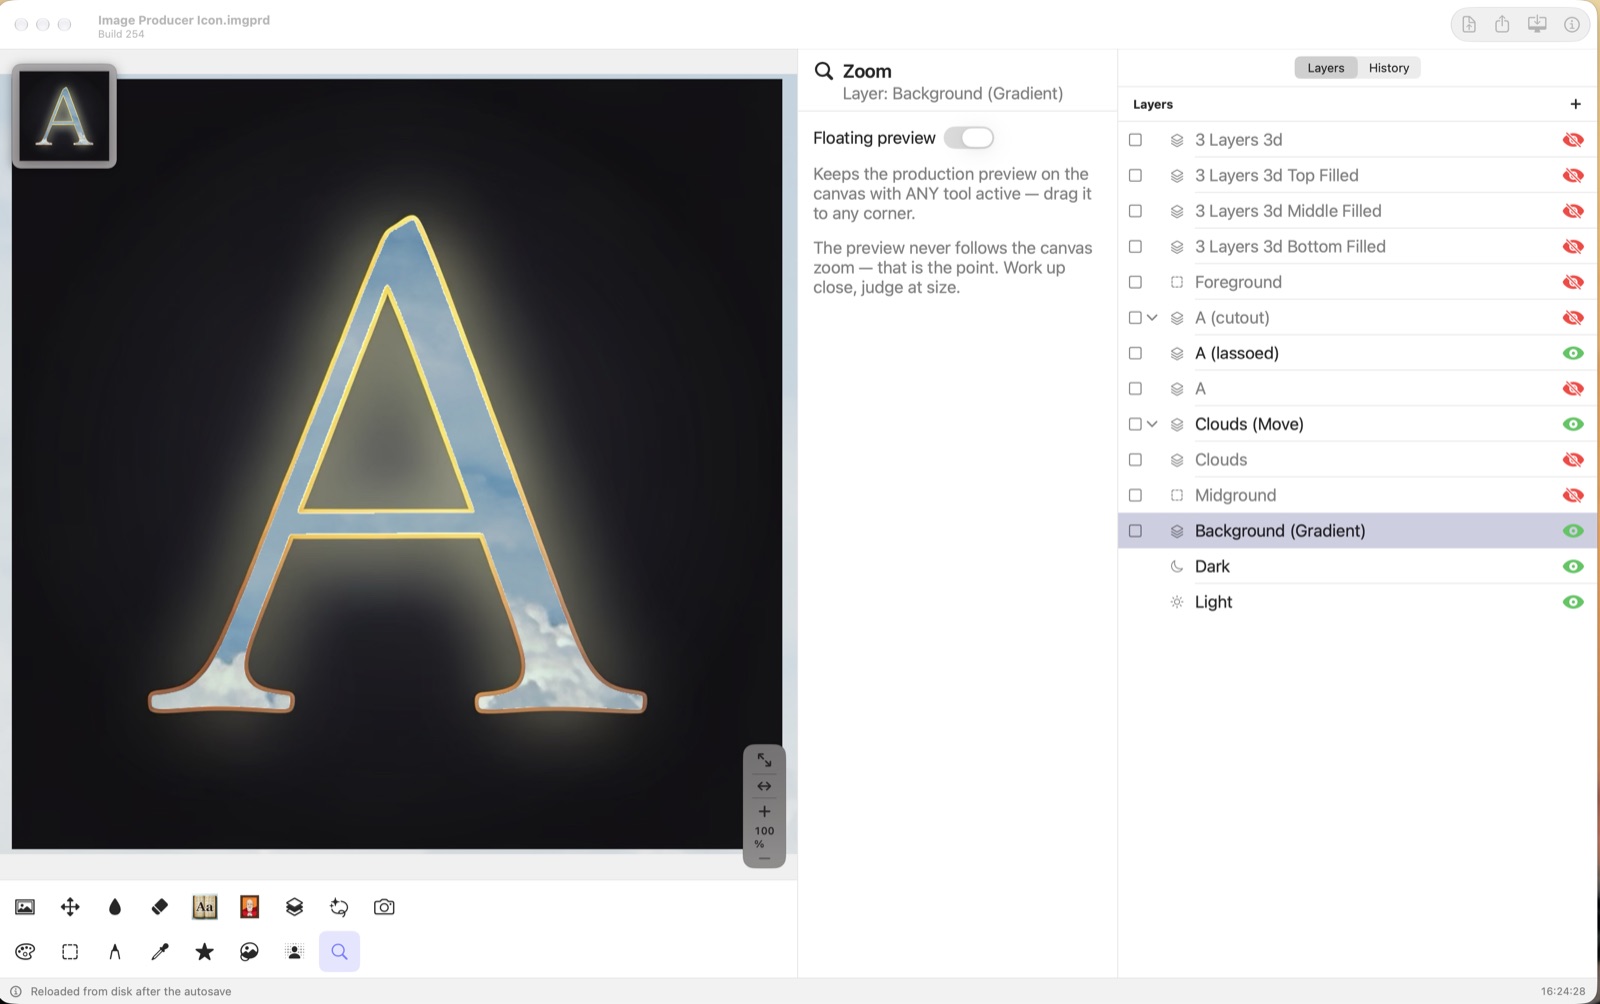Click the image photo tool icon

pyautogui.click(x=25, y=907)
